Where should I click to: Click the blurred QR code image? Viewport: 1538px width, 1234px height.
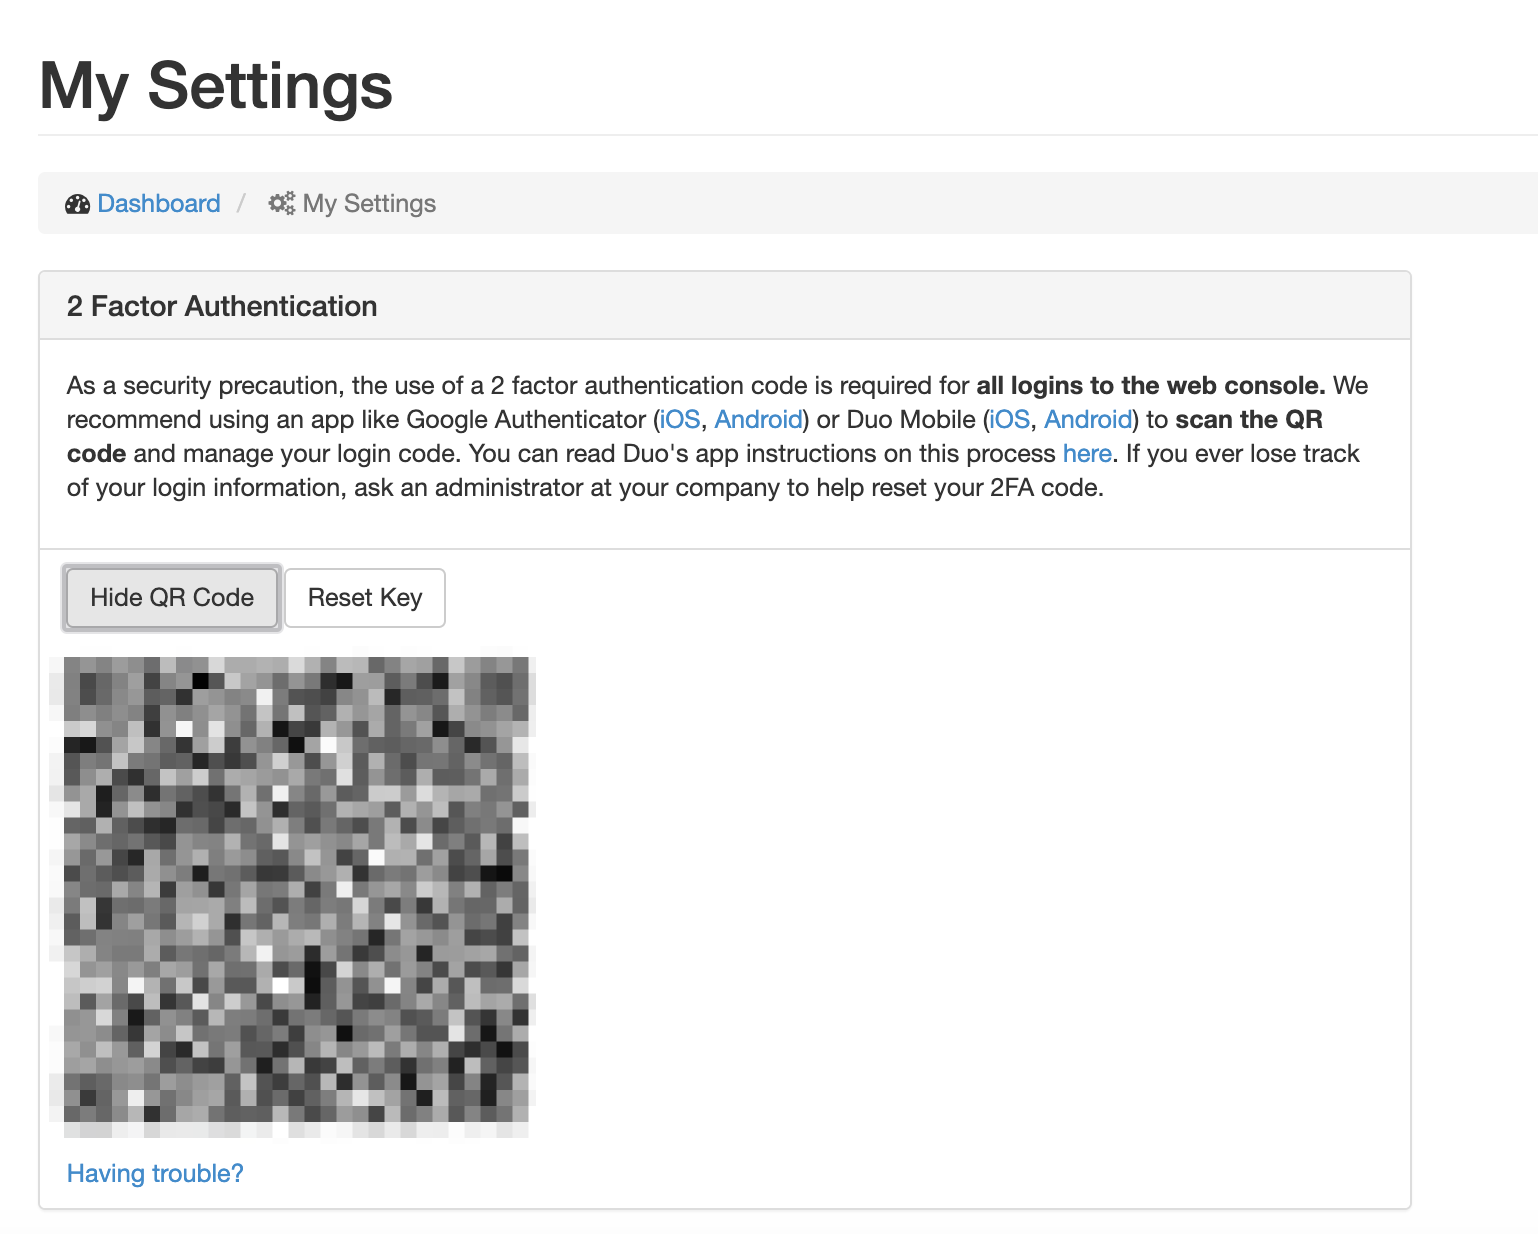click(293, 897)
